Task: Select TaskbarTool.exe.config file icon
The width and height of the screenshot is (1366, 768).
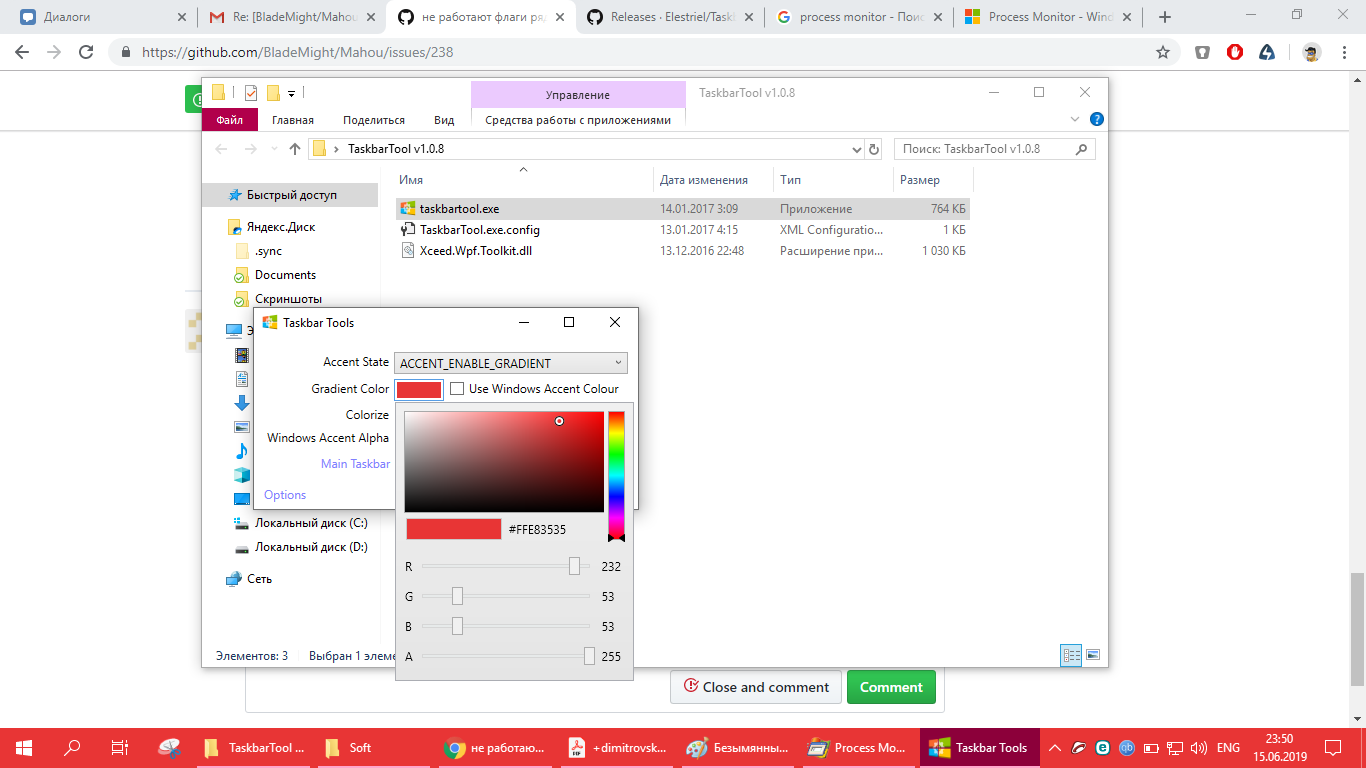Action: [408, 230]
